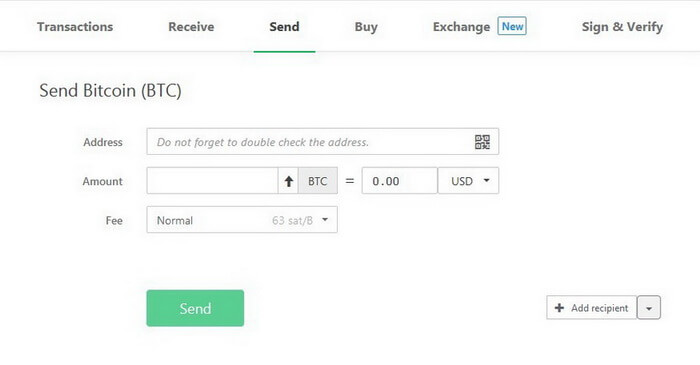The image size is (700, 365).
Task: Select the active Send tab
Action: click(x=284, y=27)
